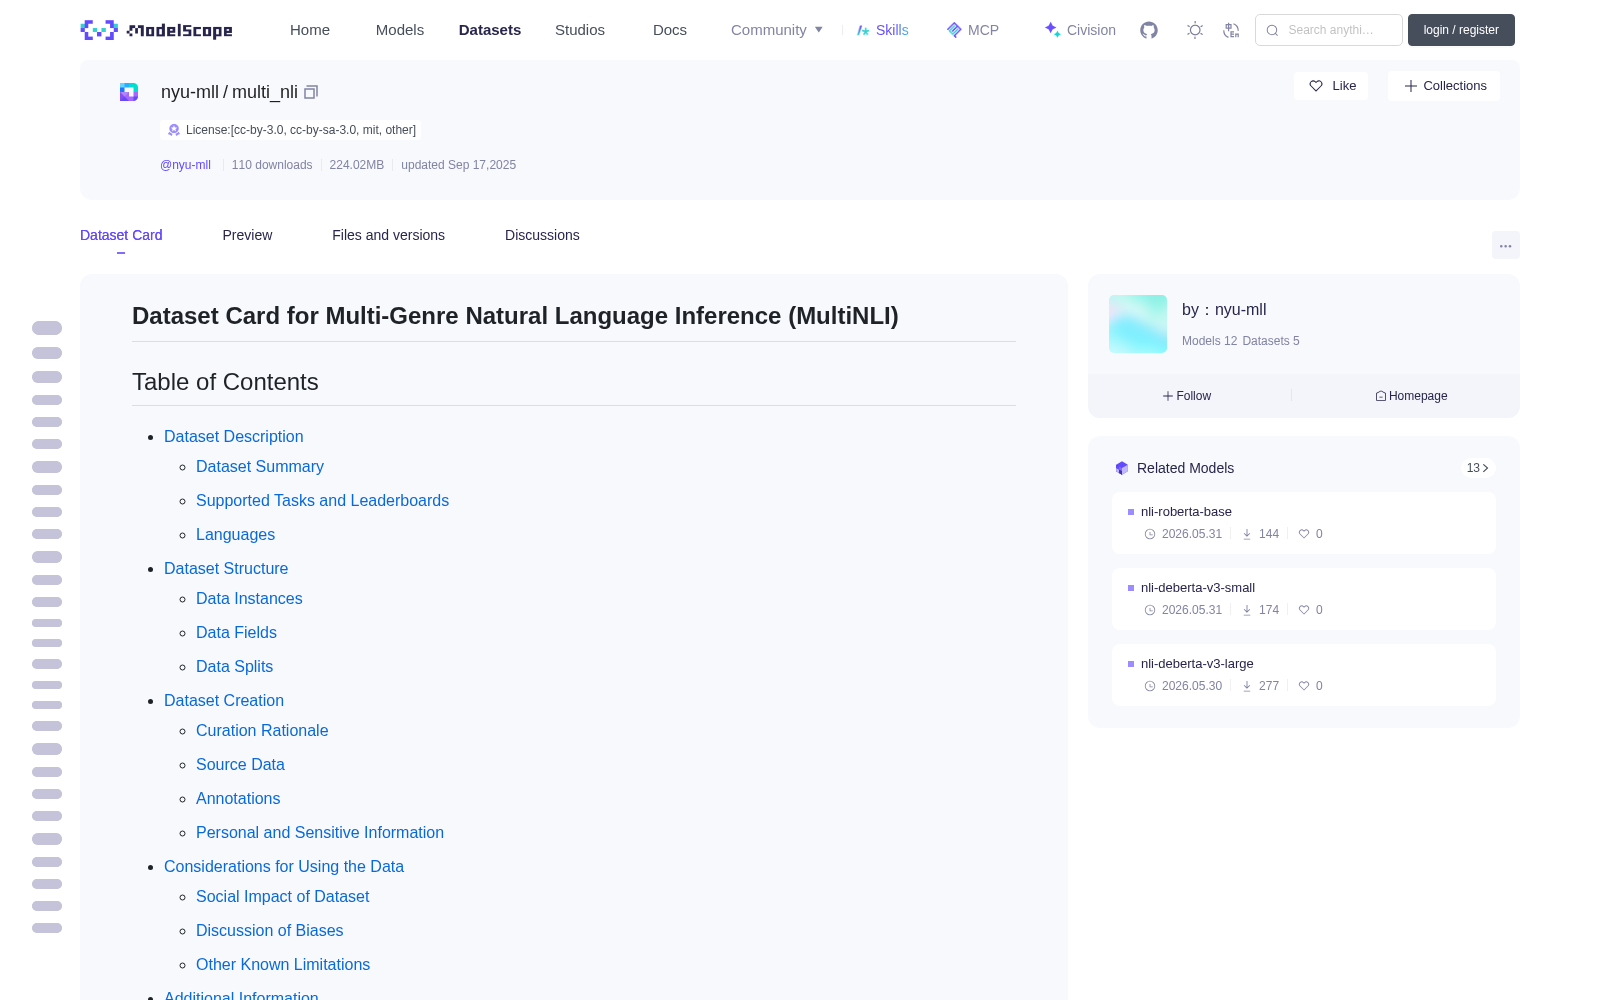This screenshot has height=1000, width=1600.
Task: Jump to Source Data section
Action: [240, 764]
